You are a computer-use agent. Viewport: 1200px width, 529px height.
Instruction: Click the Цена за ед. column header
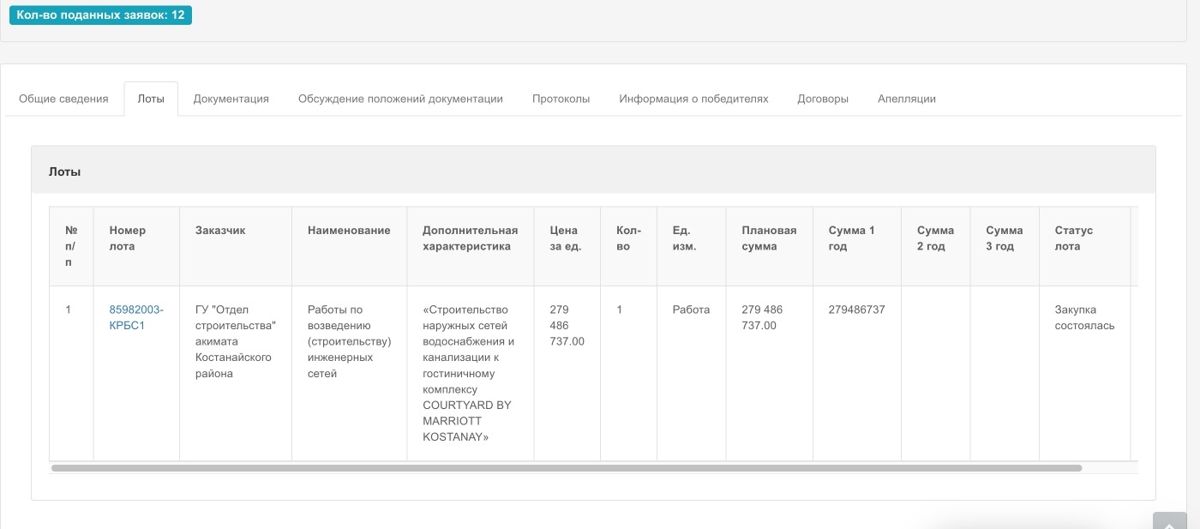point(564,238)
